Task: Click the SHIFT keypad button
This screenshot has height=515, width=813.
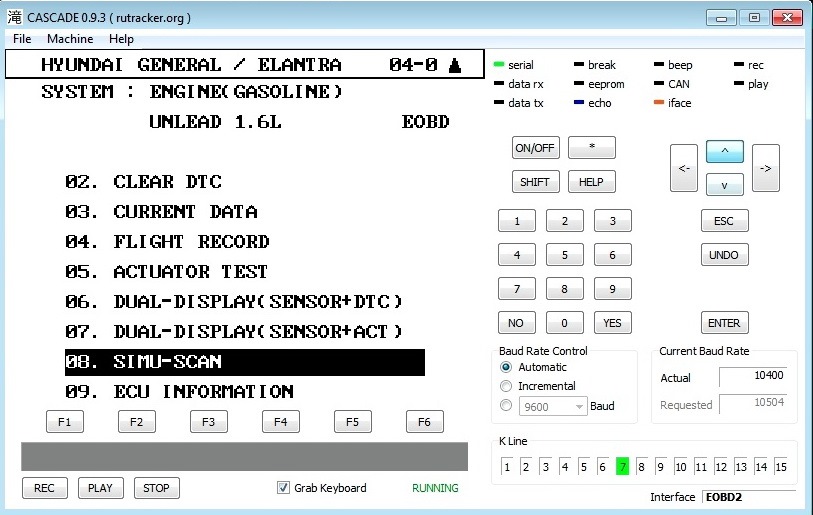Action: click(536, 182)
